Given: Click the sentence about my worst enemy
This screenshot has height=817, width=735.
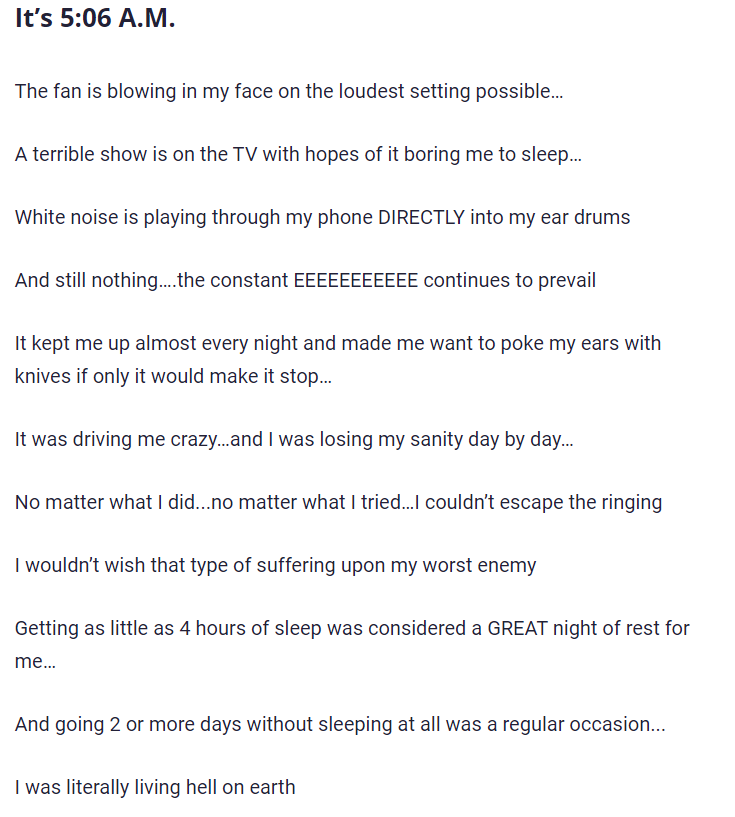Looking at the screenshot, I should [x=275, y=565].
